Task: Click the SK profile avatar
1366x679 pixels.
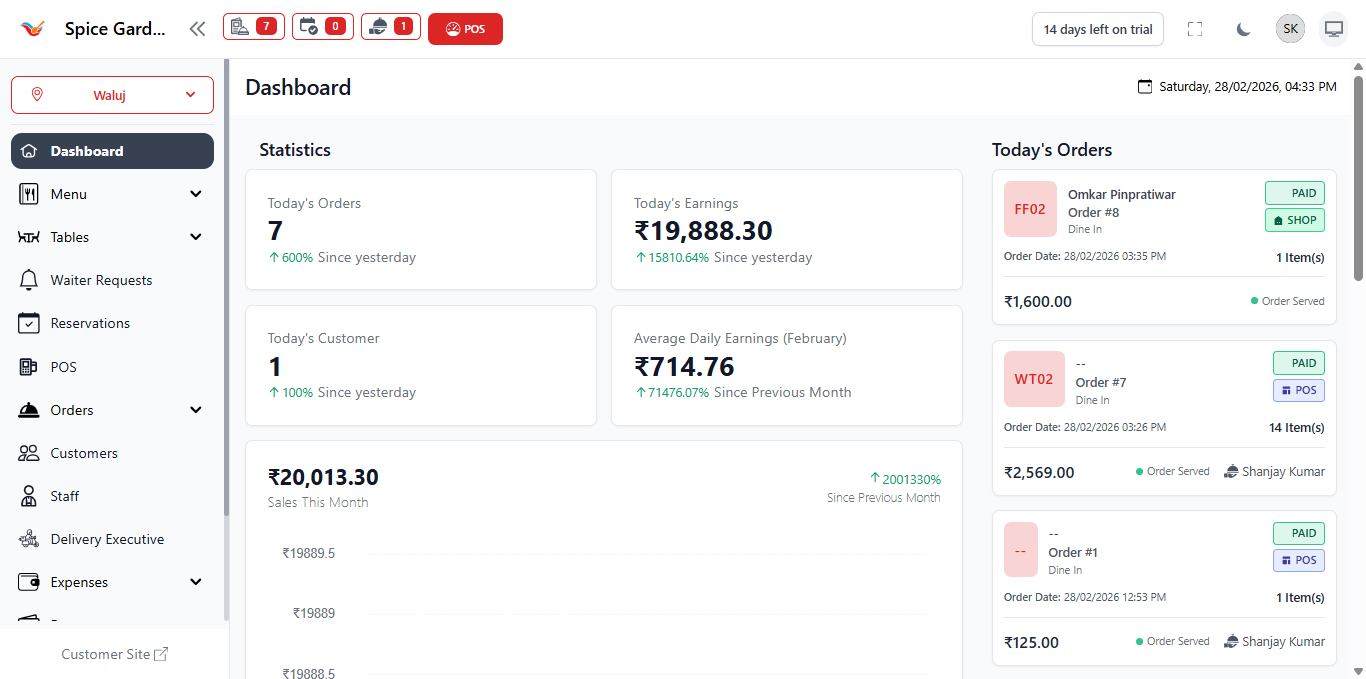Action: pos(1290,28)
